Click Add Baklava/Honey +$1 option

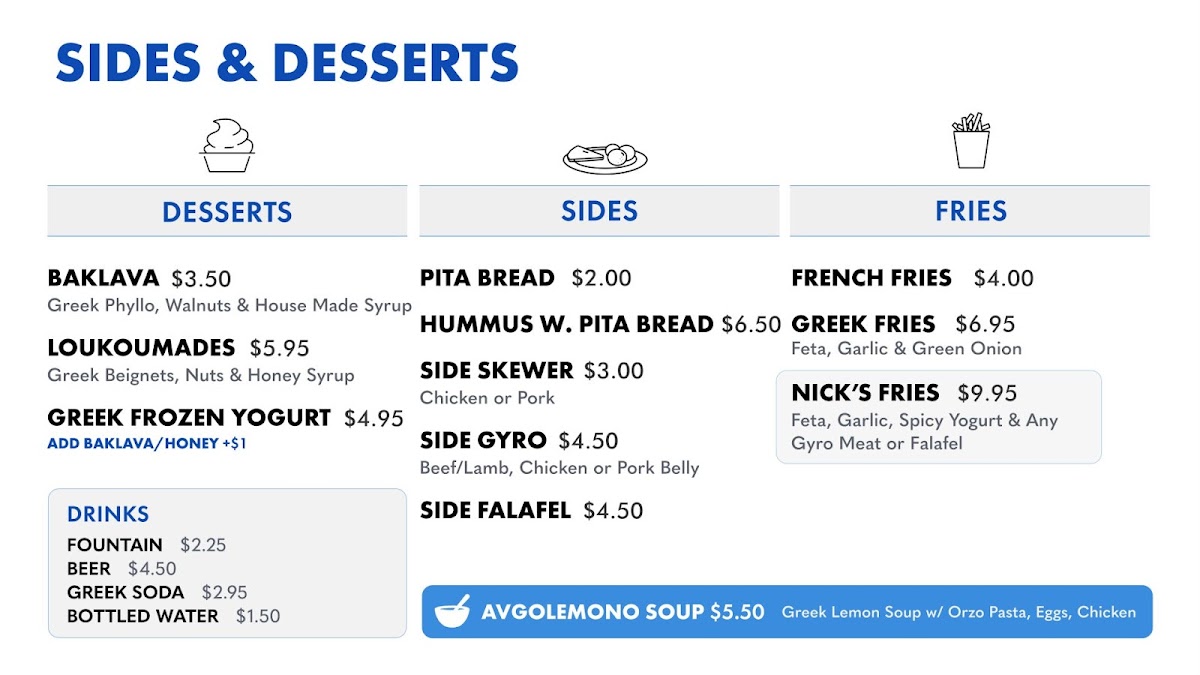[146, 443]
